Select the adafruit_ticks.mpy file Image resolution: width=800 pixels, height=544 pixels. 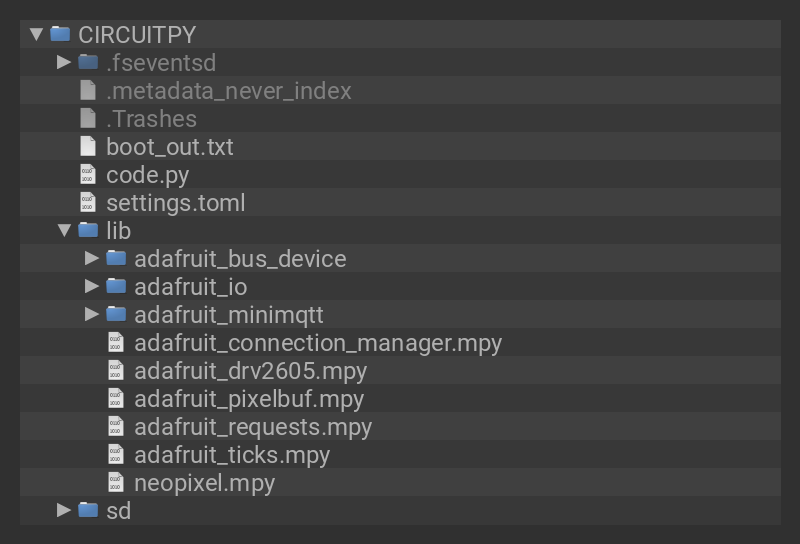[231, 454]
